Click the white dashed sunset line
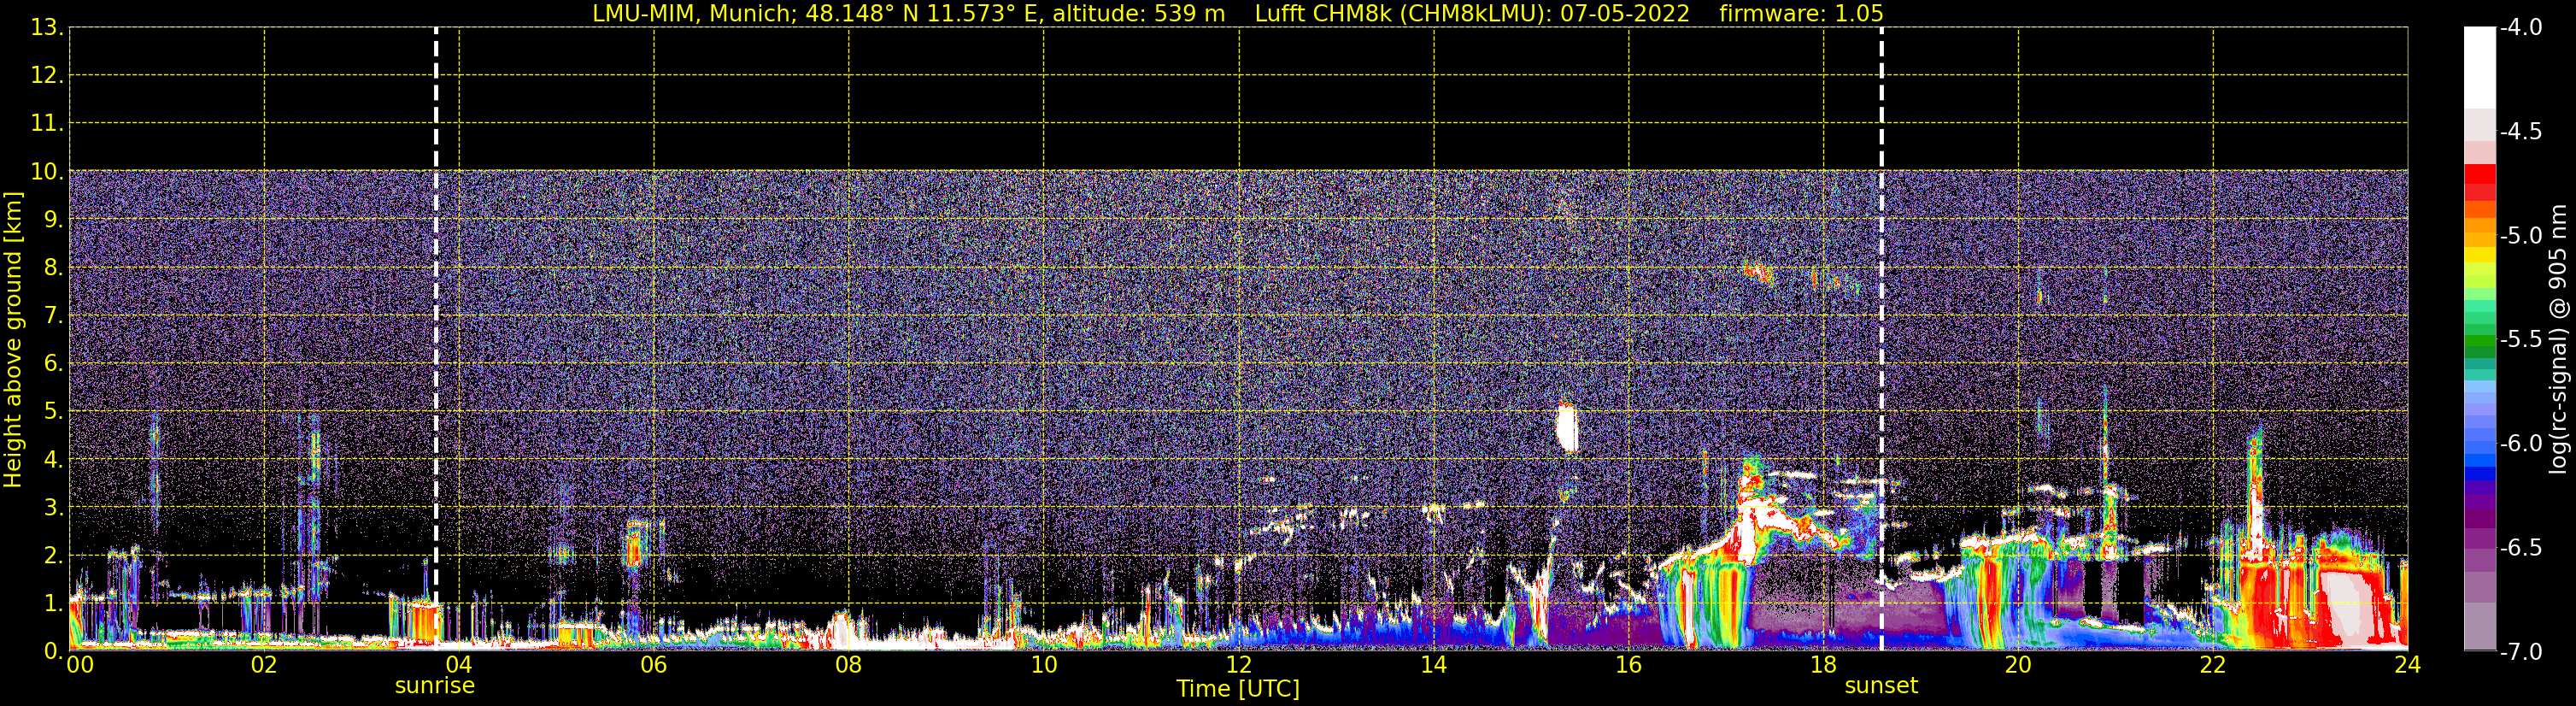 (x=1881, y=340)
